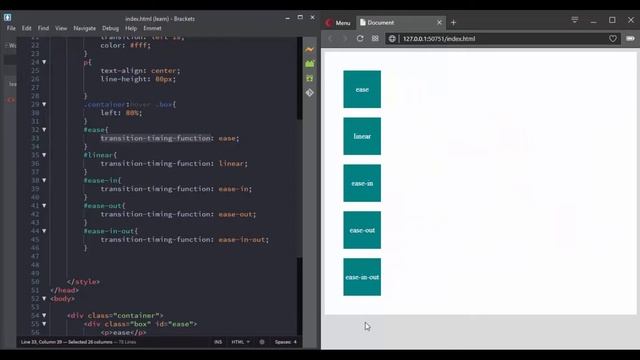Close the Document tab
This screenshot has width=640, height=360.
(439, 22)
